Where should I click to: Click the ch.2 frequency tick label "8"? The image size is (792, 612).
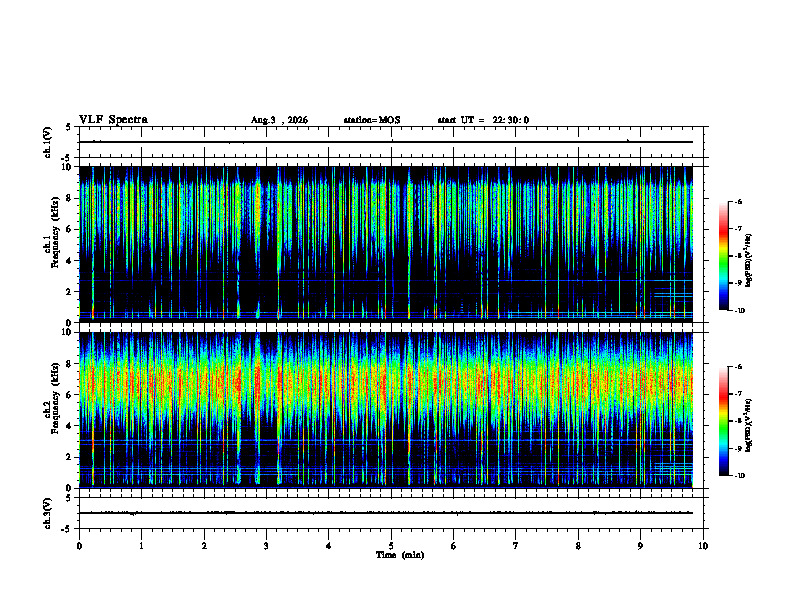[69, 364]
